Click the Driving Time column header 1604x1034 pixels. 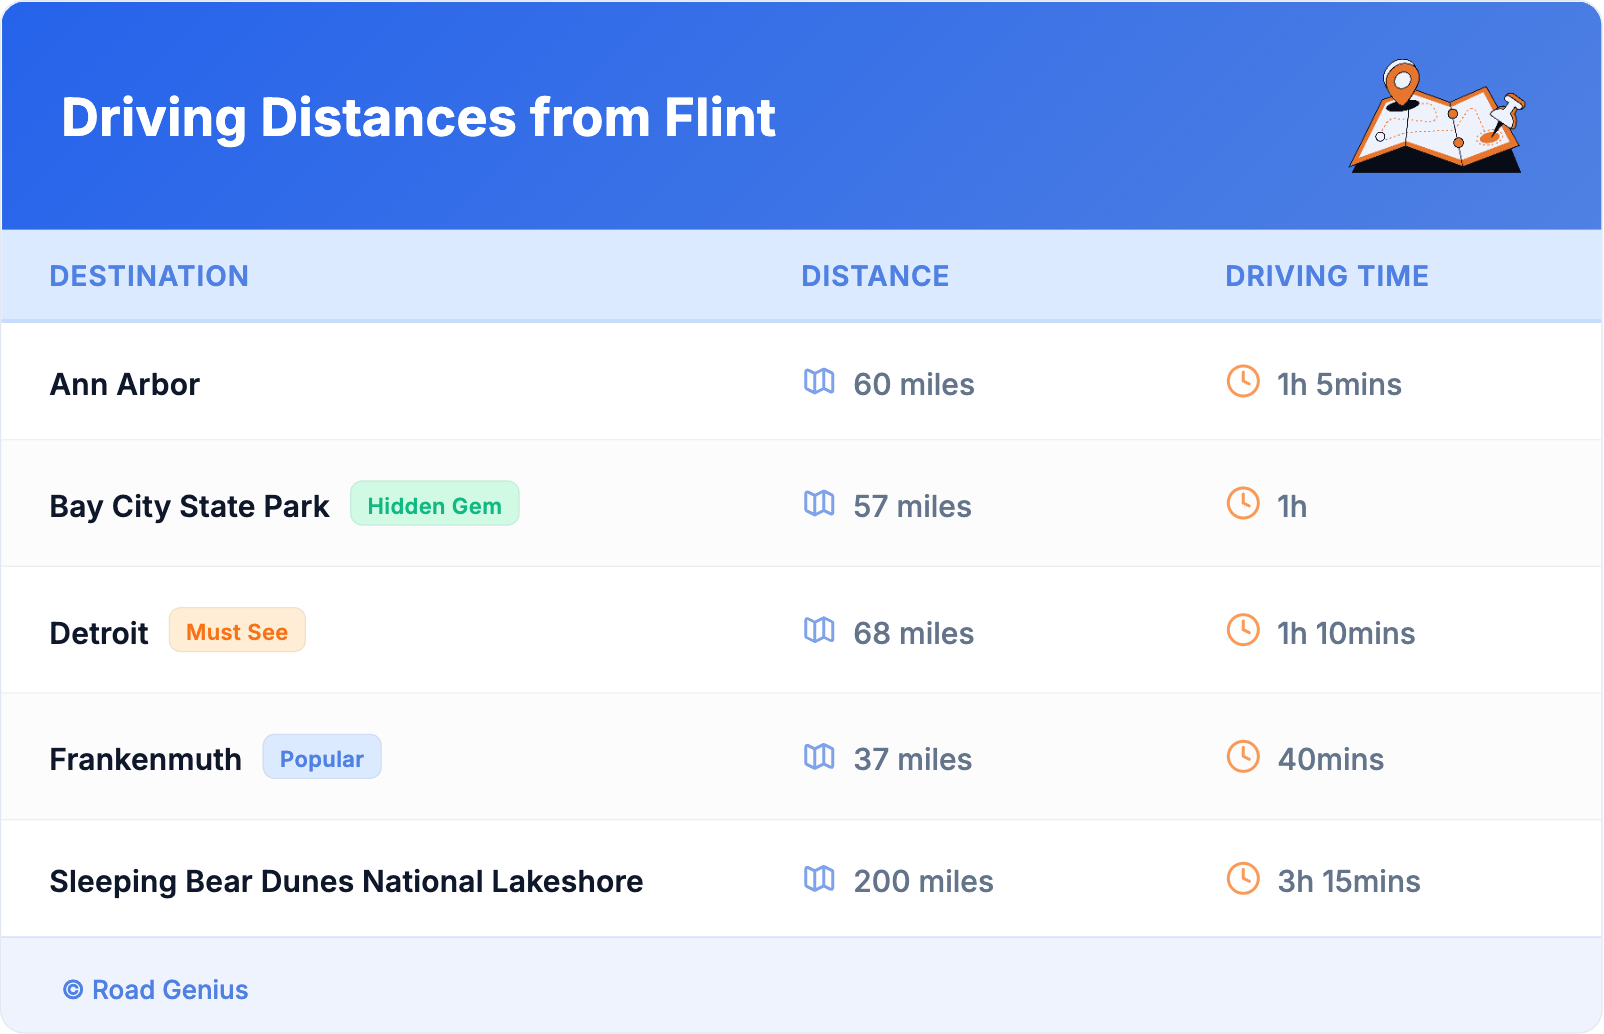(1326, 276)
